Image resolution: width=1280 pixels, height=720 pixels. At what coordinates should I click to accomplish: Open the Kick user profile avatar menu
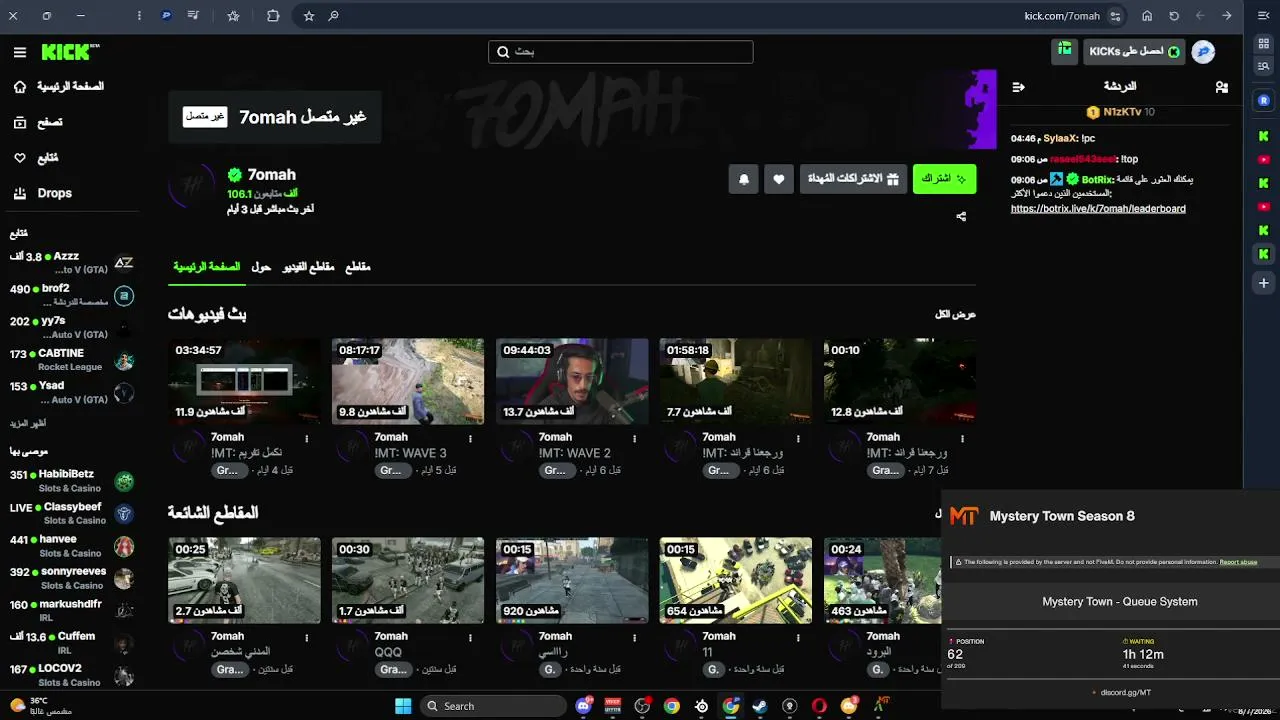(1203, 52)
